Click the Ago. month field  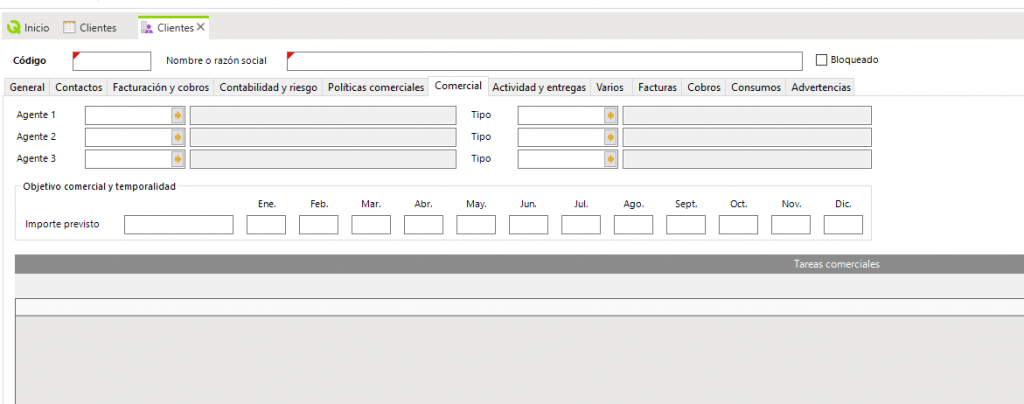633,225
